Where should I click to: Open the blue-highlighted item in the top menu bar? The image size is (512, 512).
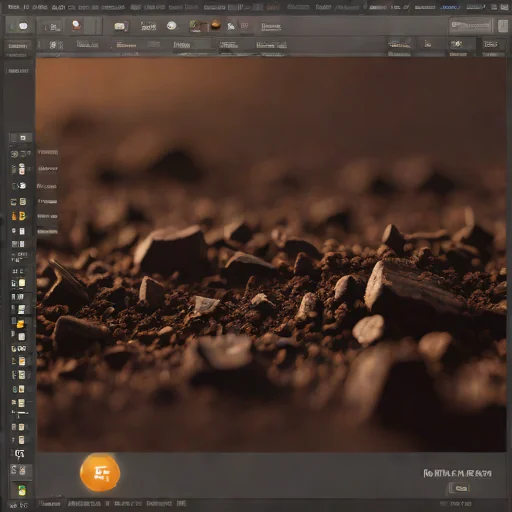[x=450, y=7]
